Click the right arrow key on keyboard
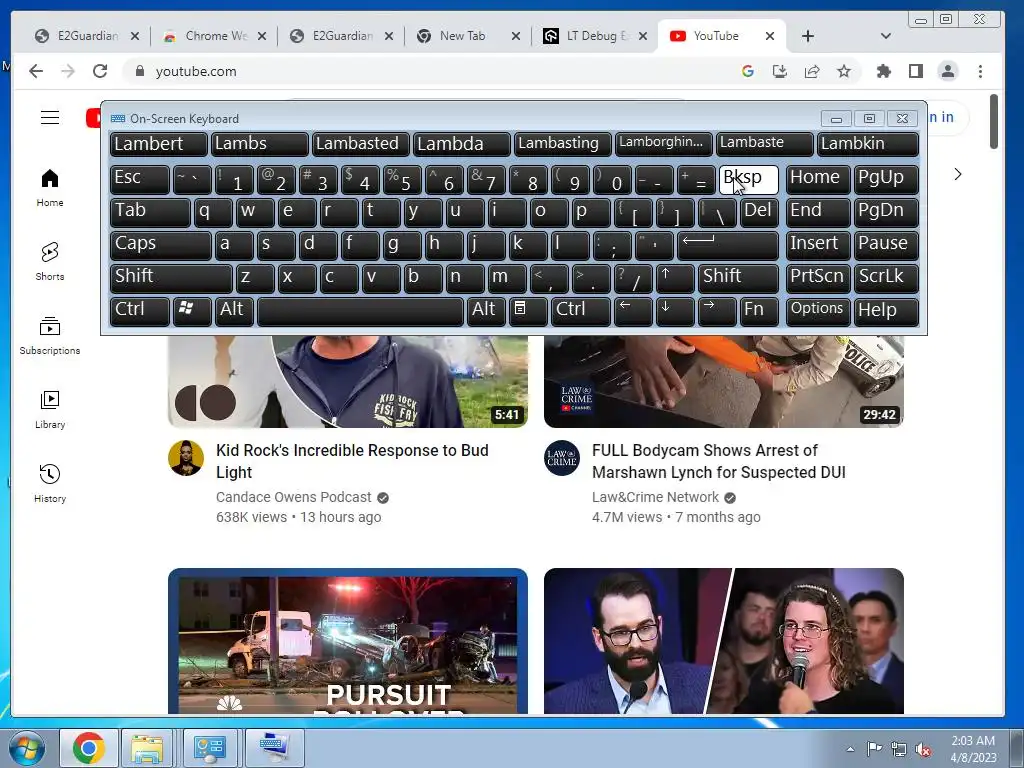The height and width of the screenshot is (768, 1024). click(717, 312)
